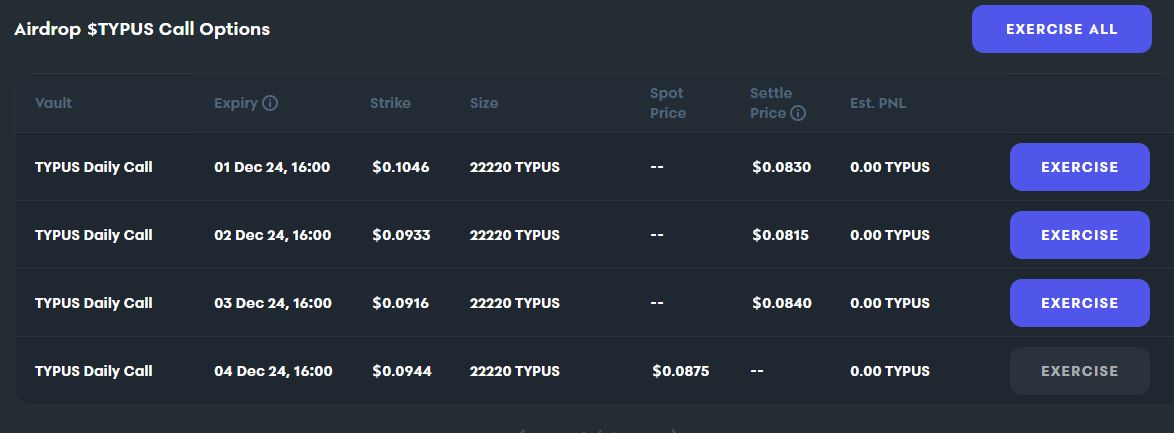Click the $0.0840 settle price value
The height and width of the screenshot is (433, 1174).
click(781, 303)
